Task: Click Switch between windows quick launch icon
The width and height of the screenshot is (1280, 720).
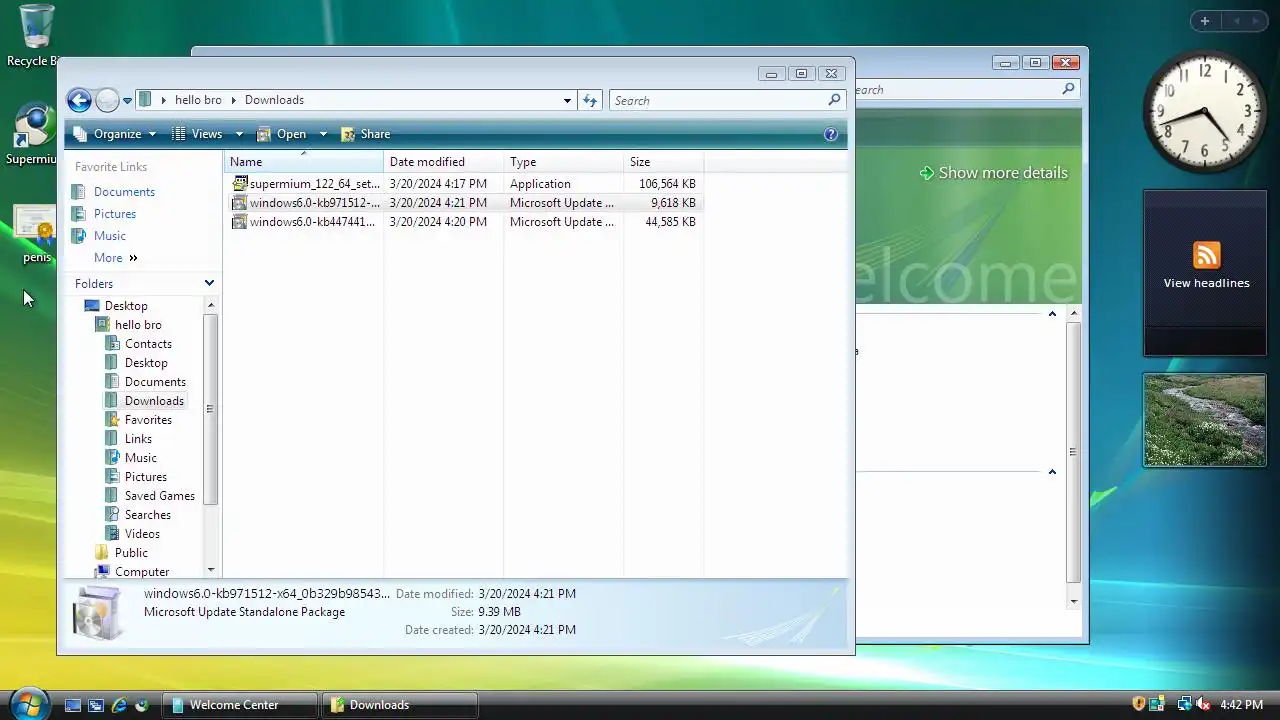Action: [96, 705]
